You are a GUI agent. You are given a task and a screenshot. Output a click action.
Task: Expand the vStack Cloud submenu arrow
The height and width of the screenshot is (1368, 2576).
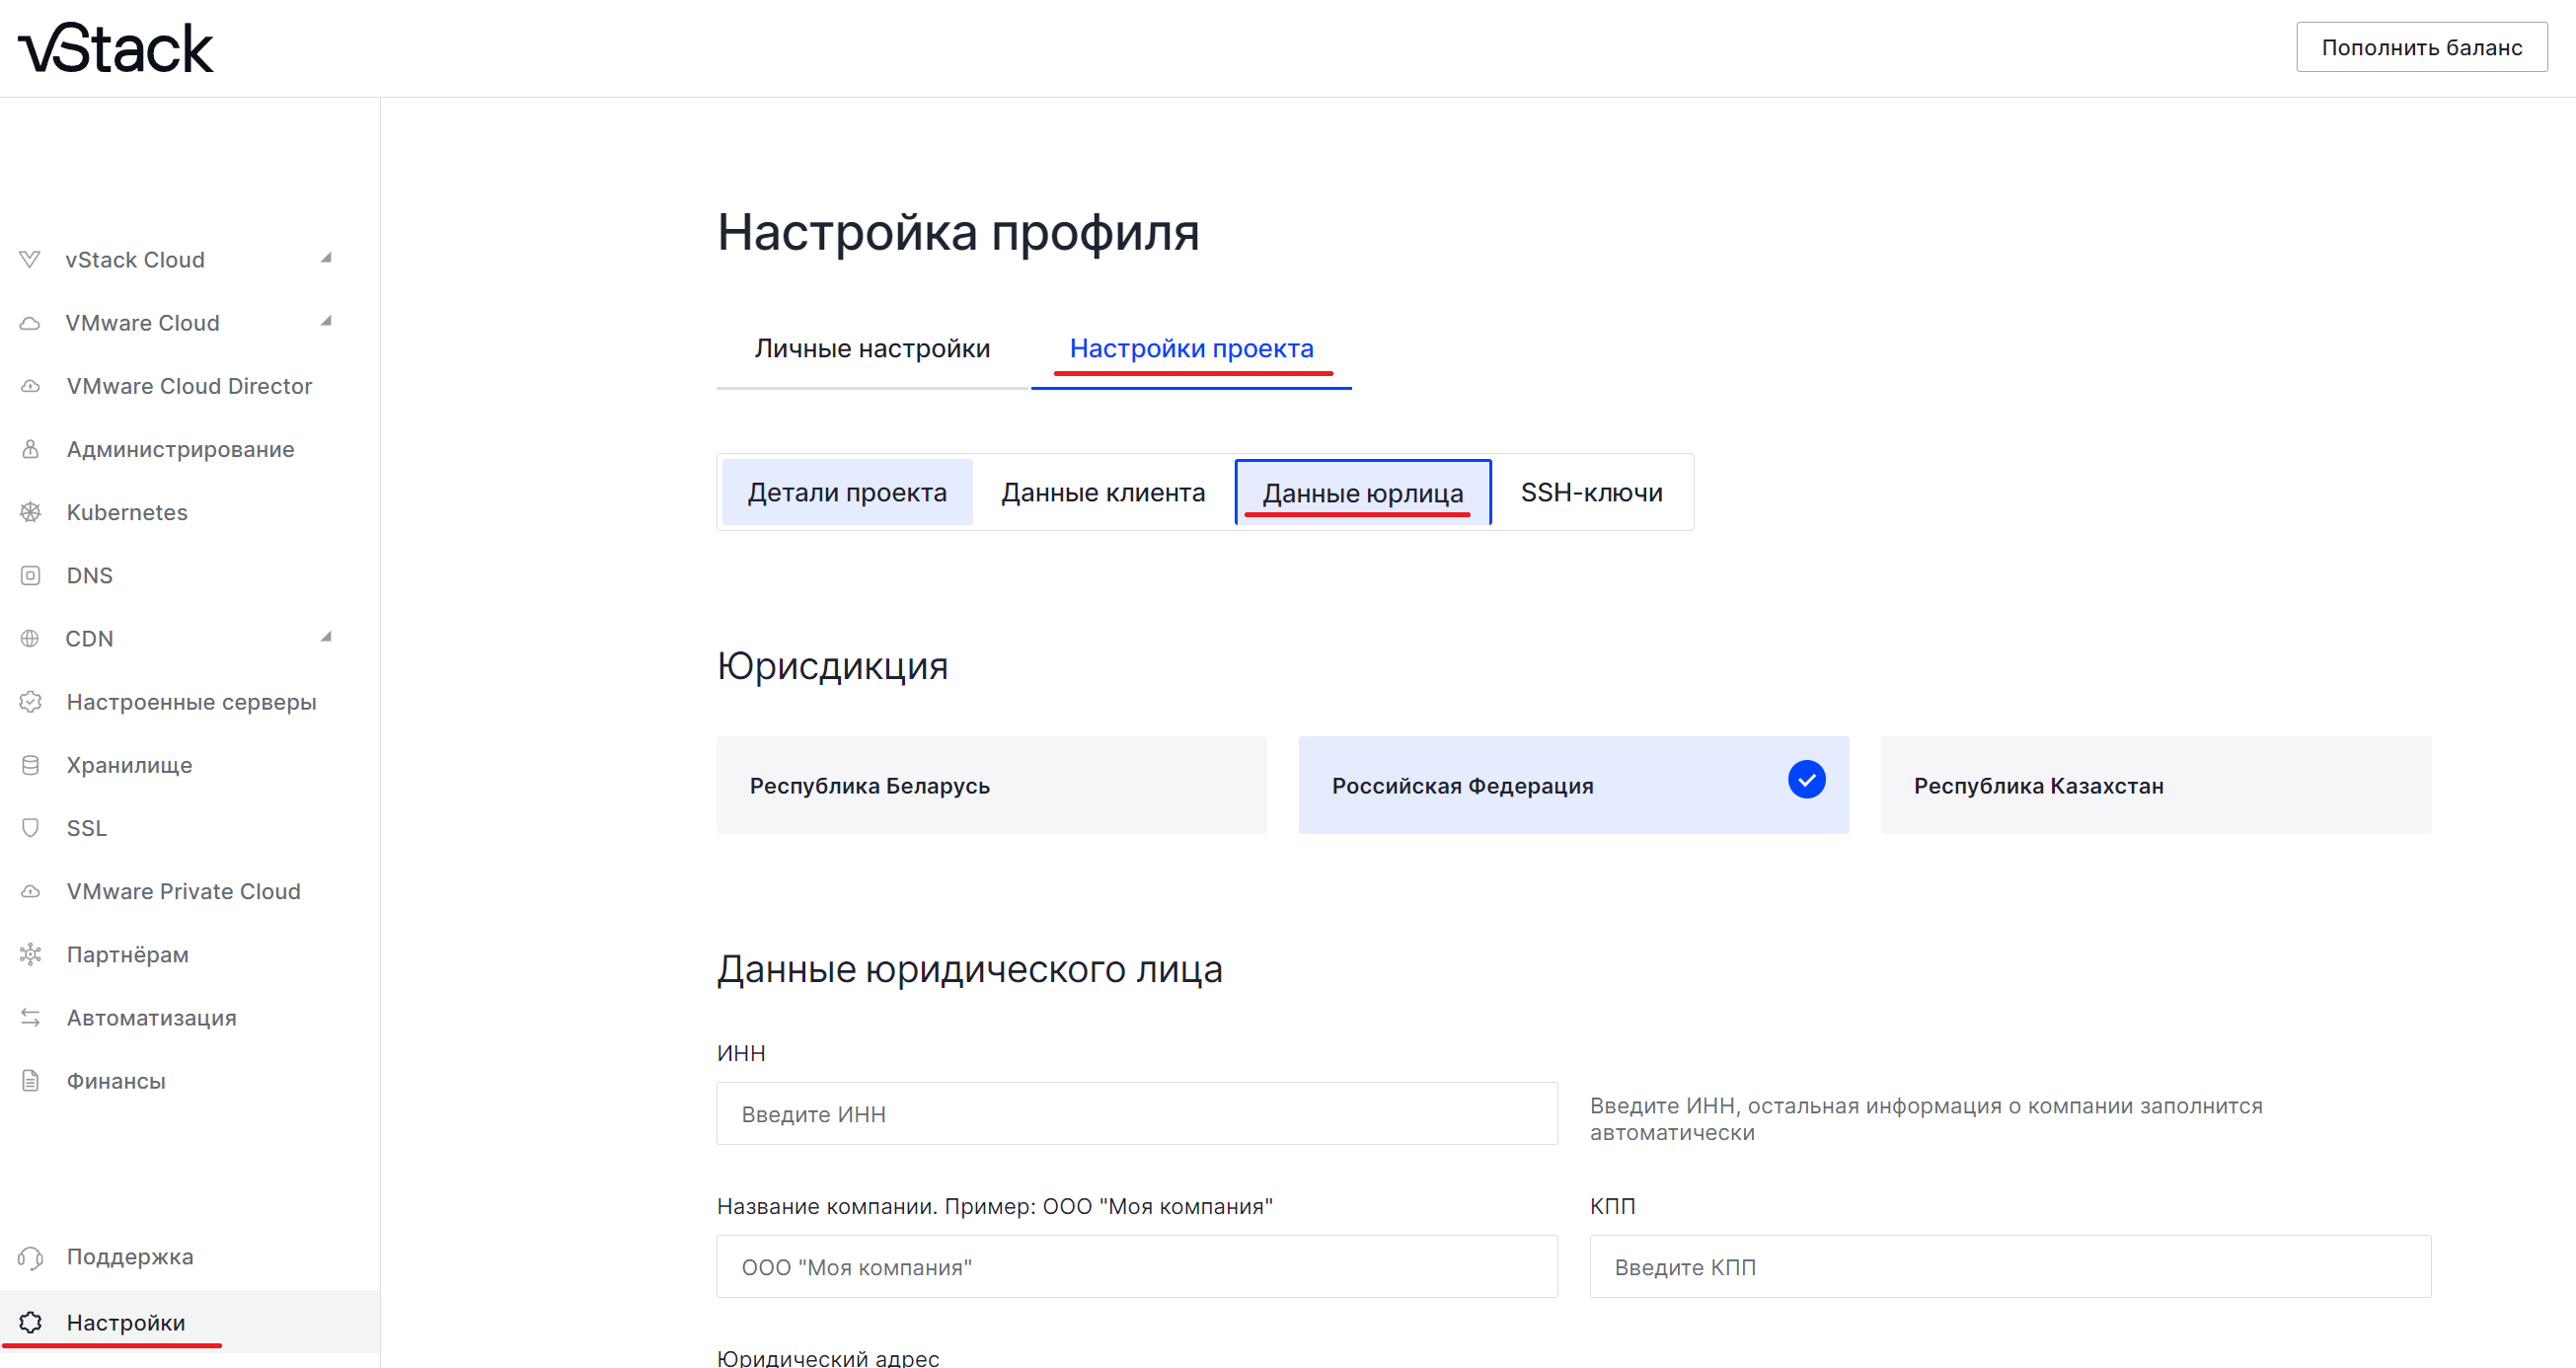pyautogui.click(x=326, y=258)
